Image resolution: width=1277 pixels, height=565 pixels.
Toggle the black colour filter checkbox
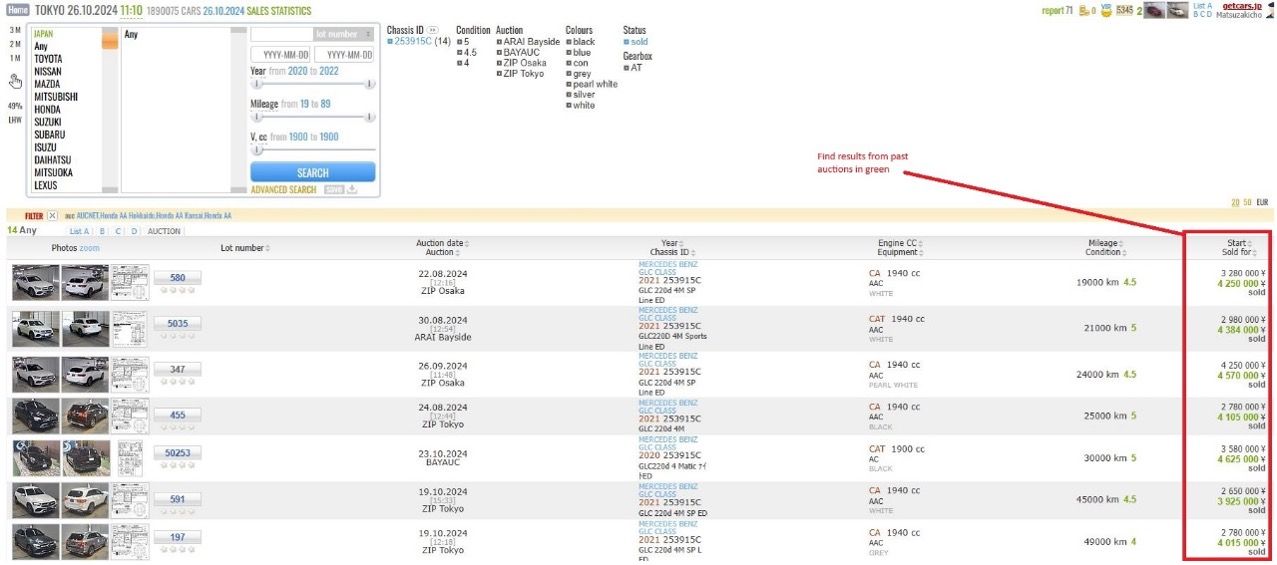coord(569,42)
